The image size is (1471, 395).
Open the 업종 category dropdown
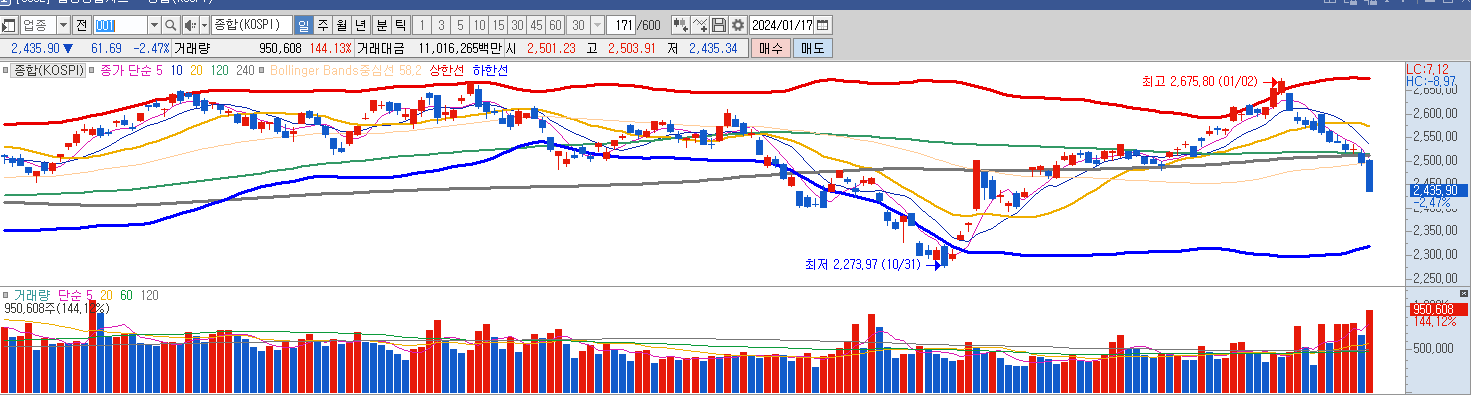pyautogui.click(x=64, y=25)
